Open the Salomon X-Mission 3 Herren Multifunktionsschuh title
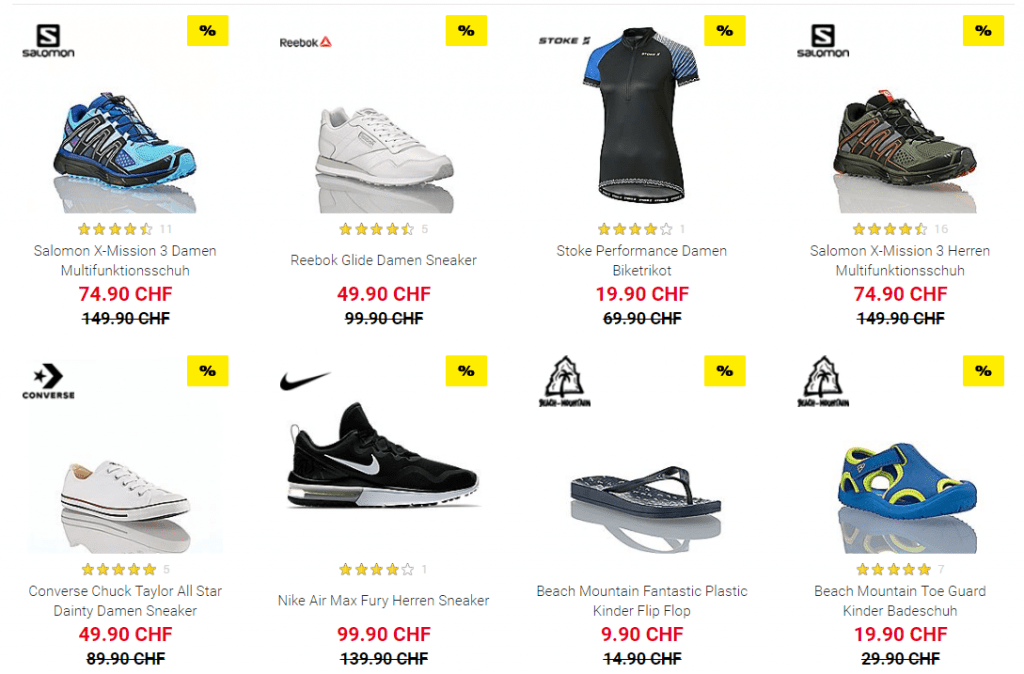1024x674 pixels. pyautogui.click(x=900, y=261)
